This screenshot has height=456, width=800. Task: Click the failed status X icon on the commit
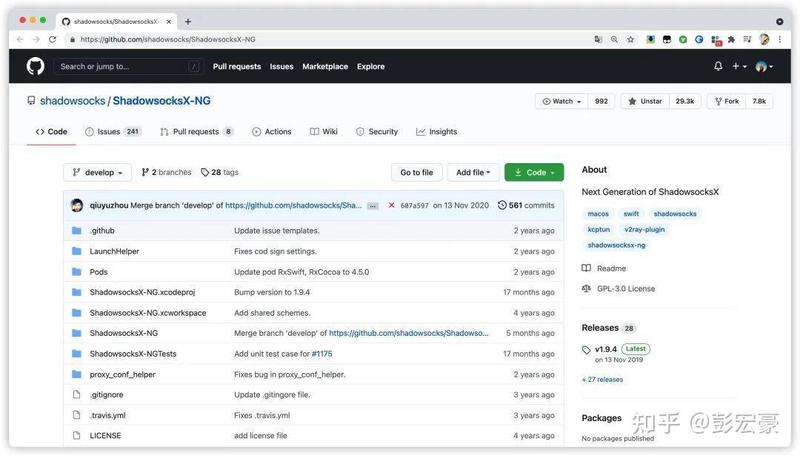pyautogui.click(x=391, y=205)
